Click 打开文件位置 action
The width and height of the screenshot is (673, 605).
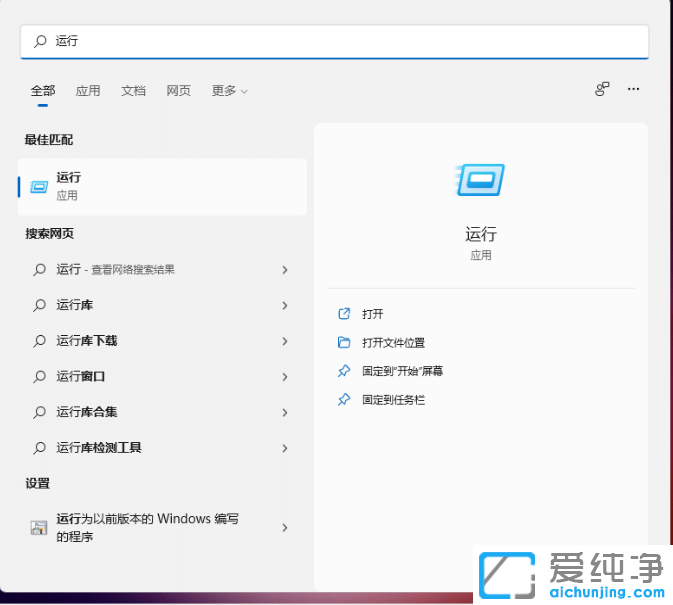pos(393,343)
